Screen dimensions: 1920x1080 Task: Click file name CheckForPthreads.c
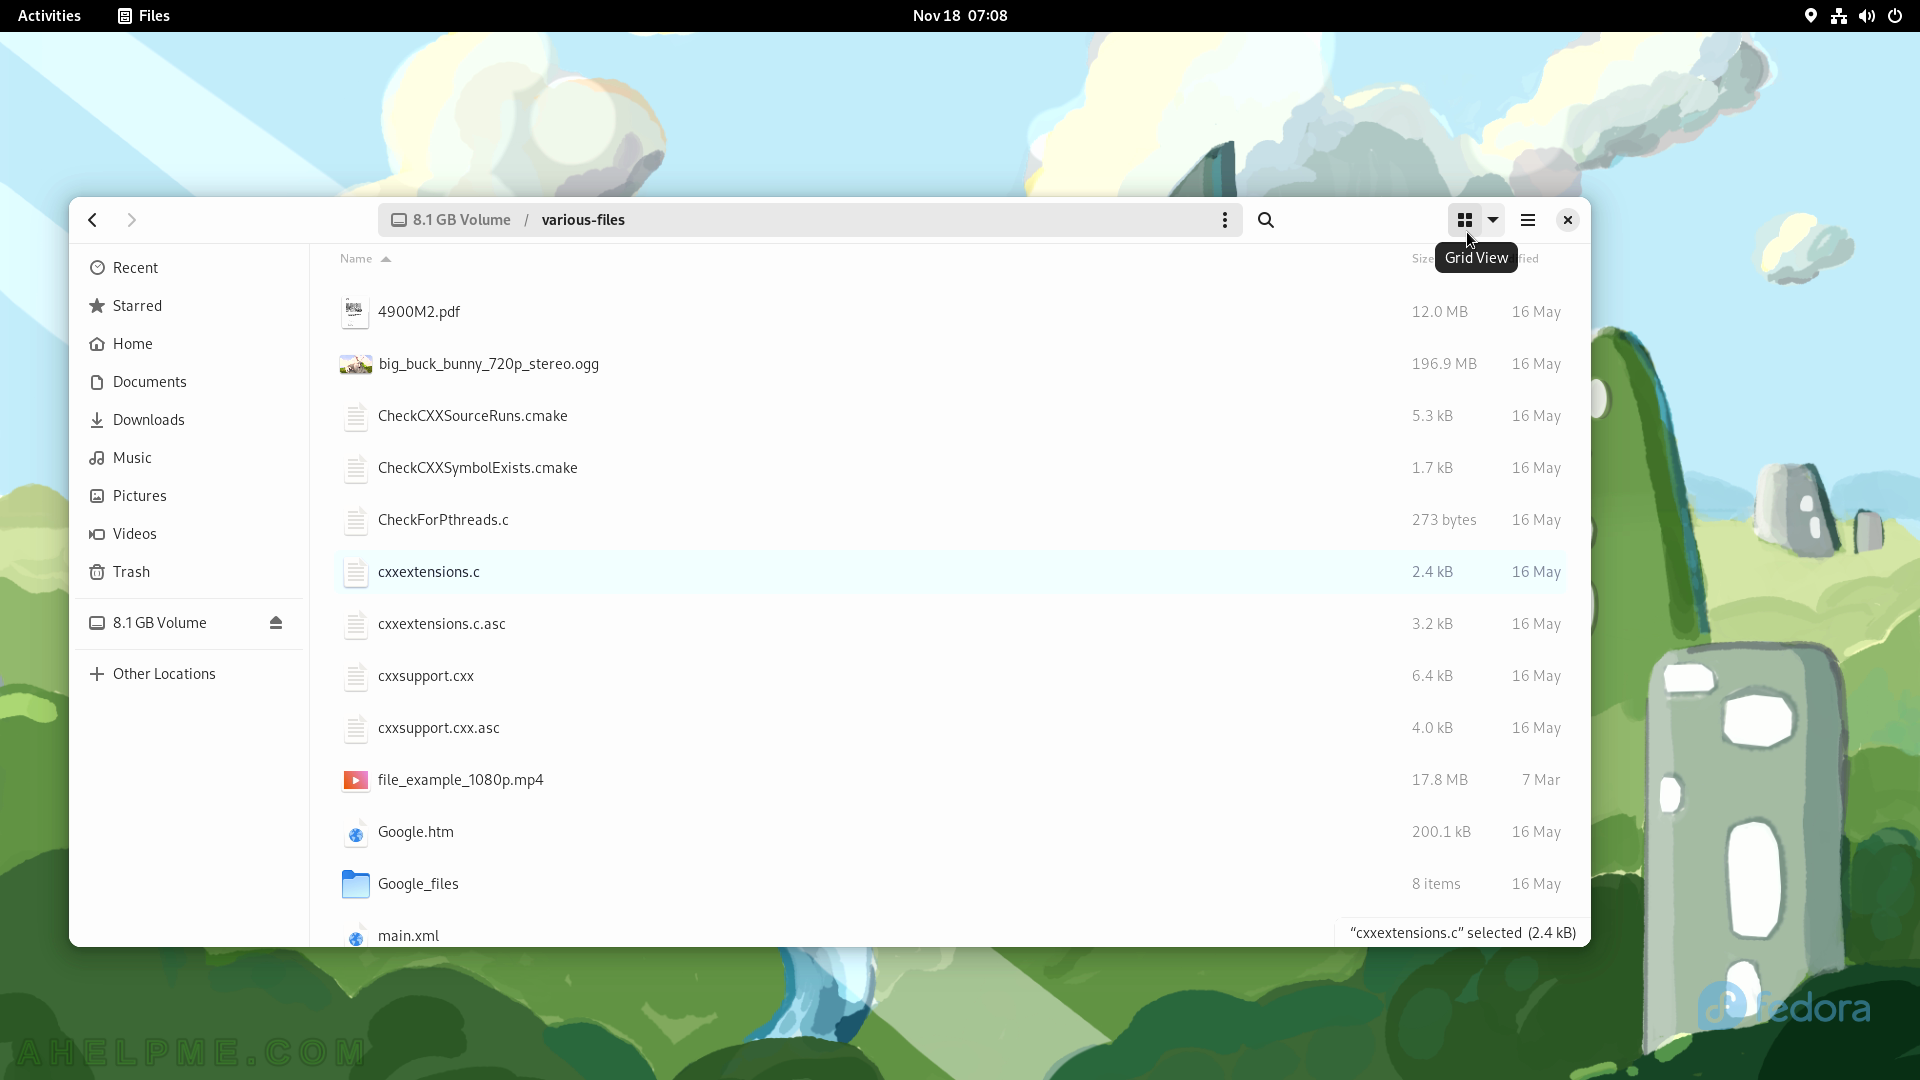pos(443,520)
